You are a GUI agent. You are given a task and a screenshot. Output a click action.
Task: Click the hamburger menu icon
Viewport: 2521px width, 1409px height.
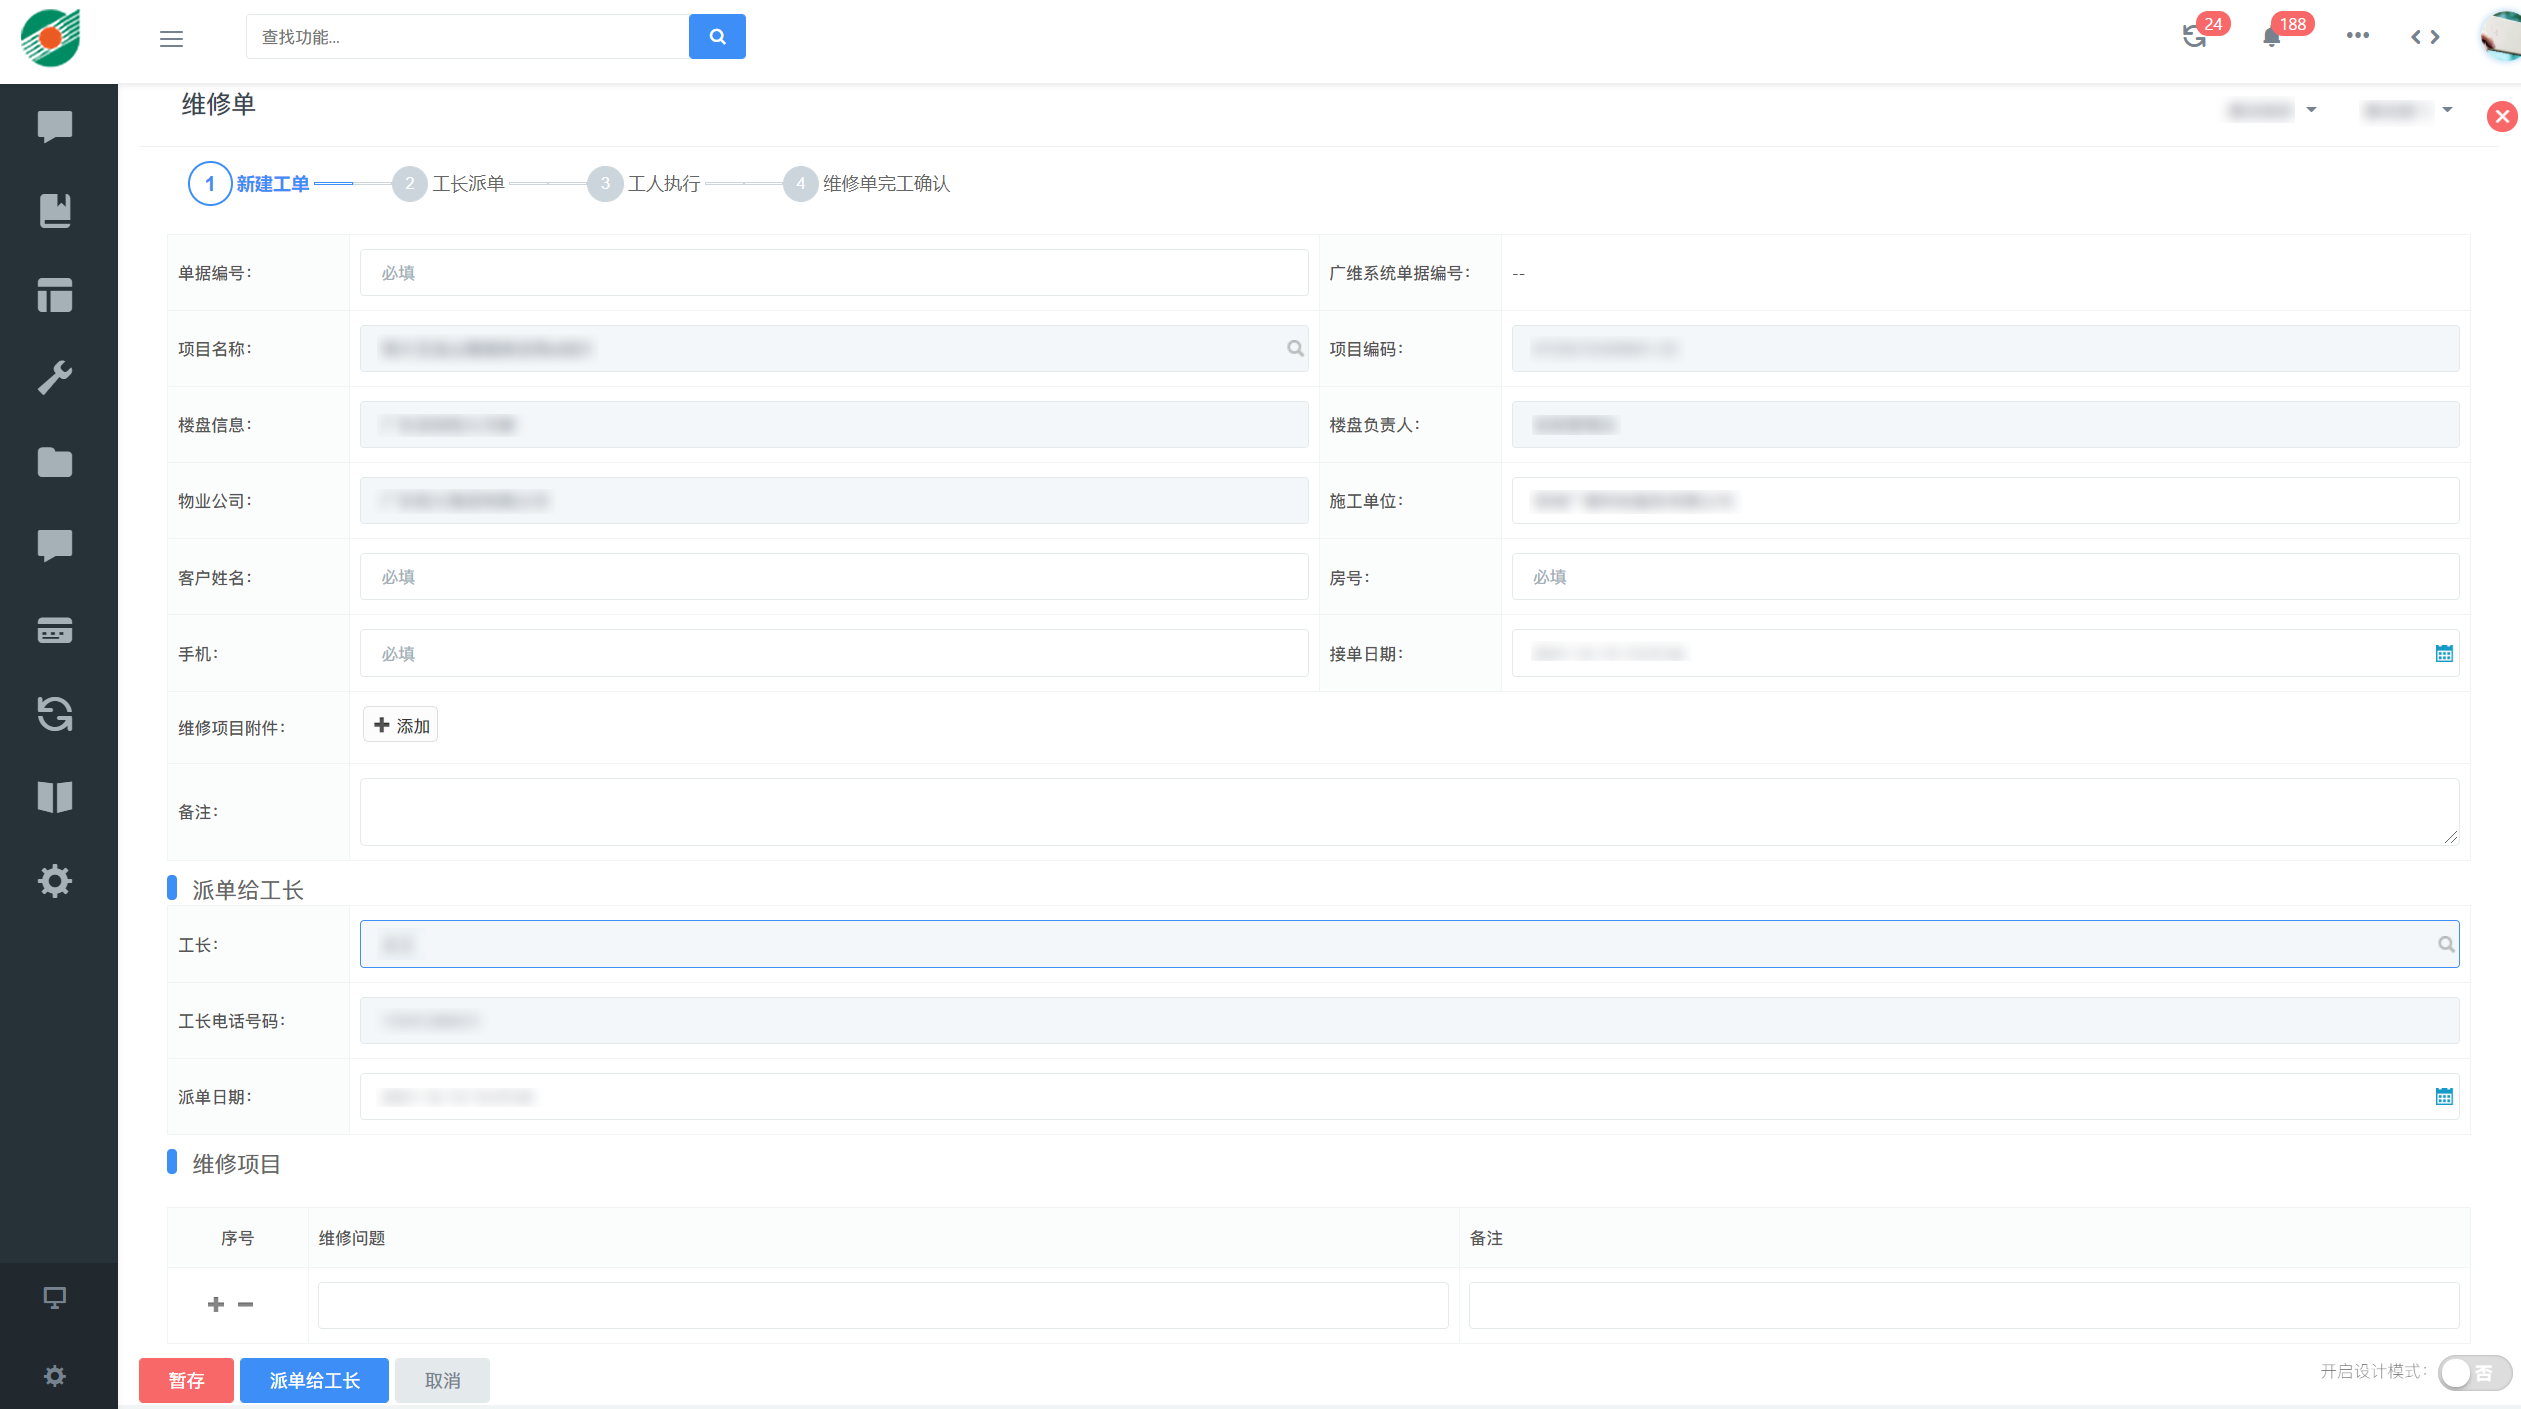click(171, 38)
